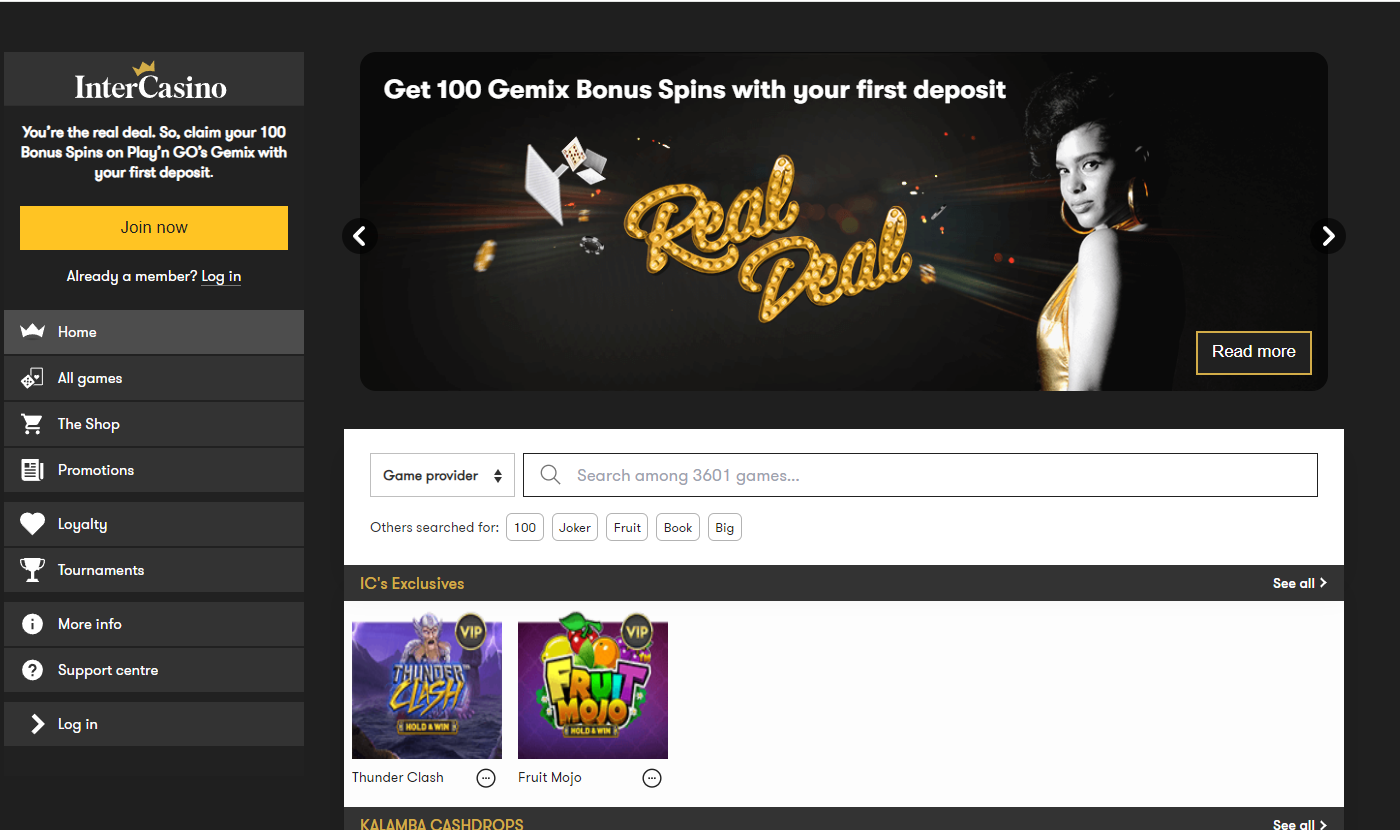1400x830 pixels.
Task: Click the search magnifier icon
Action: point(550,475)
